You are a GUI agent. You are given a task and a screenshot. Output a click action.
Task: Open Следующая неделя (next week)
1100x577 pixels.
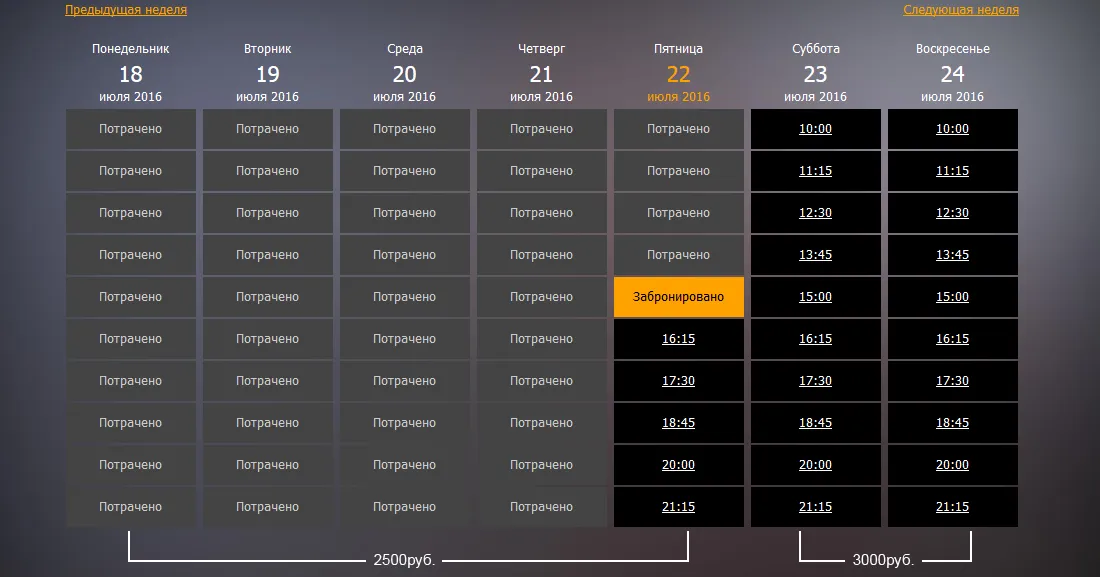[960, 10]
